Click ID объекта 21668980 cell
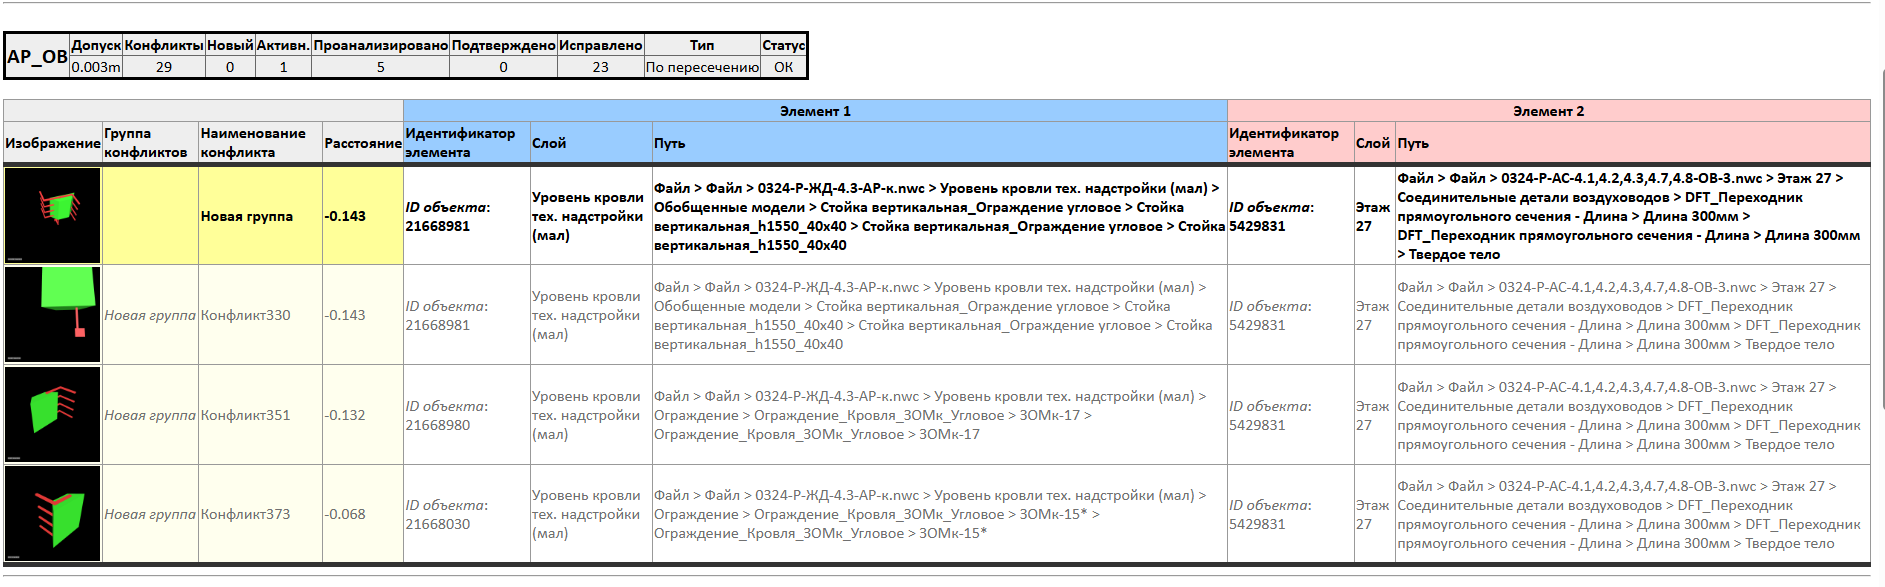This screenshot has width=1885, height=587. click(x=466, y=414)
